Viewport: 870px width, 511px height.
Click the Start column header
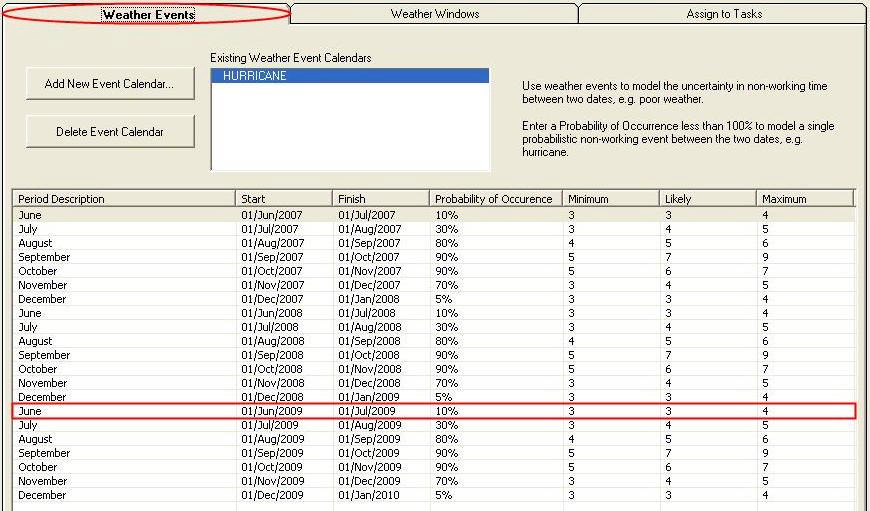click(x=284, y=199)
